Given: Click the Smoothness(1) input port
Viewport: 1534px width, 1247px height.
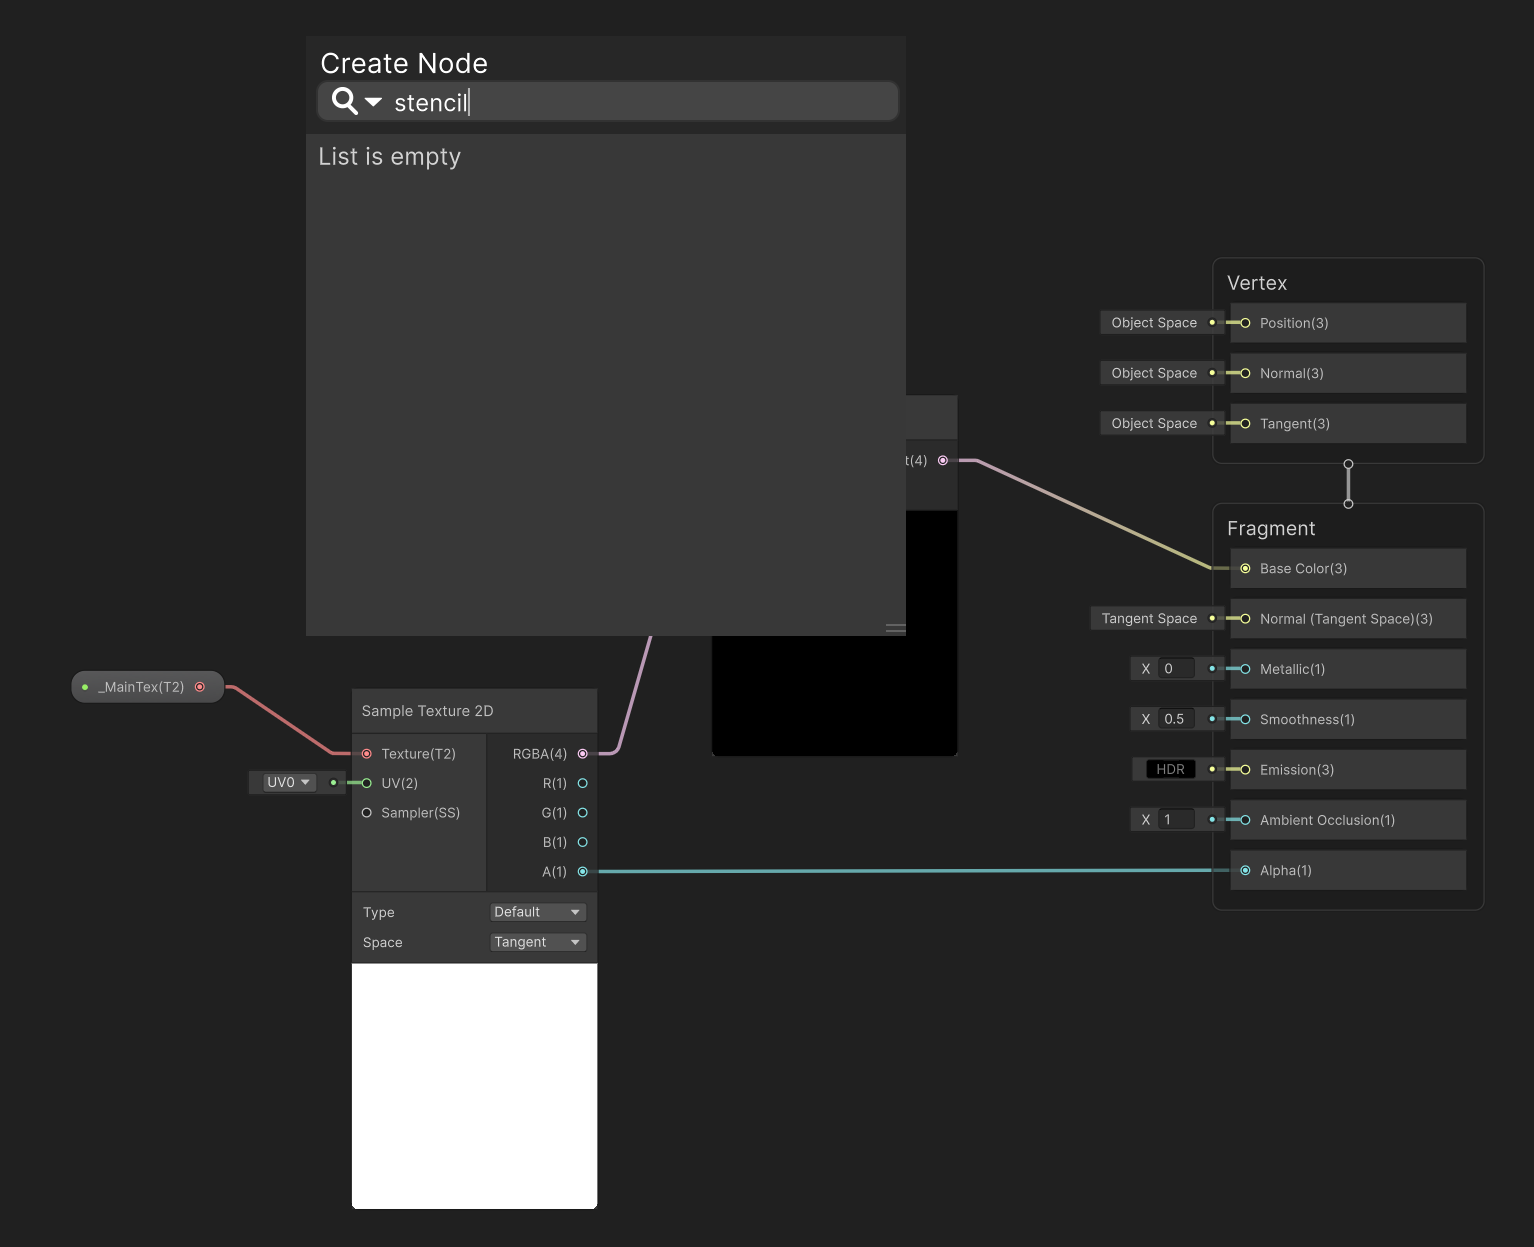Looking at the screenshot, I should click(x=1245, y=719).
